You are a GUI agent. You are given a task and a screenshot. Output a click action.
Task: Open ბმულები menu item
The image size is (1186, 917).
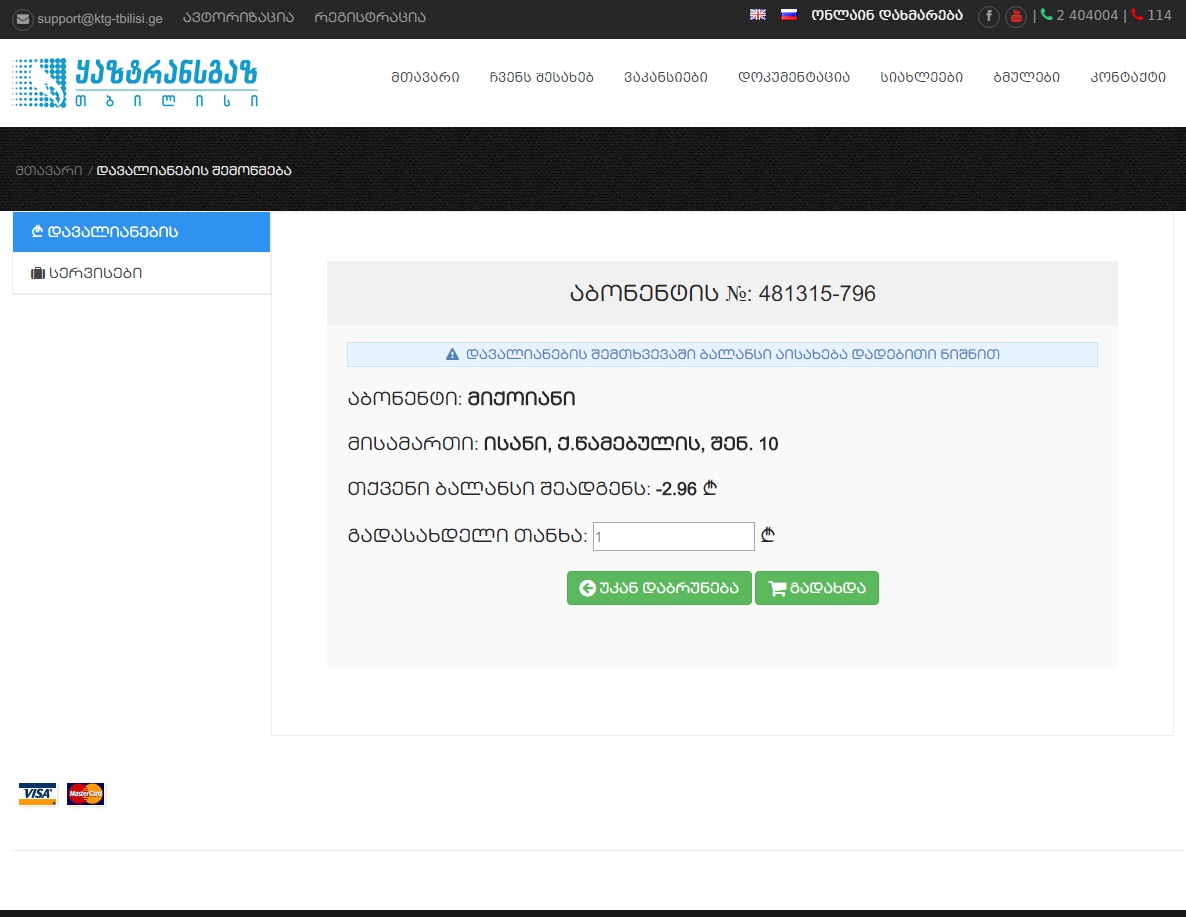(1026, 77)
